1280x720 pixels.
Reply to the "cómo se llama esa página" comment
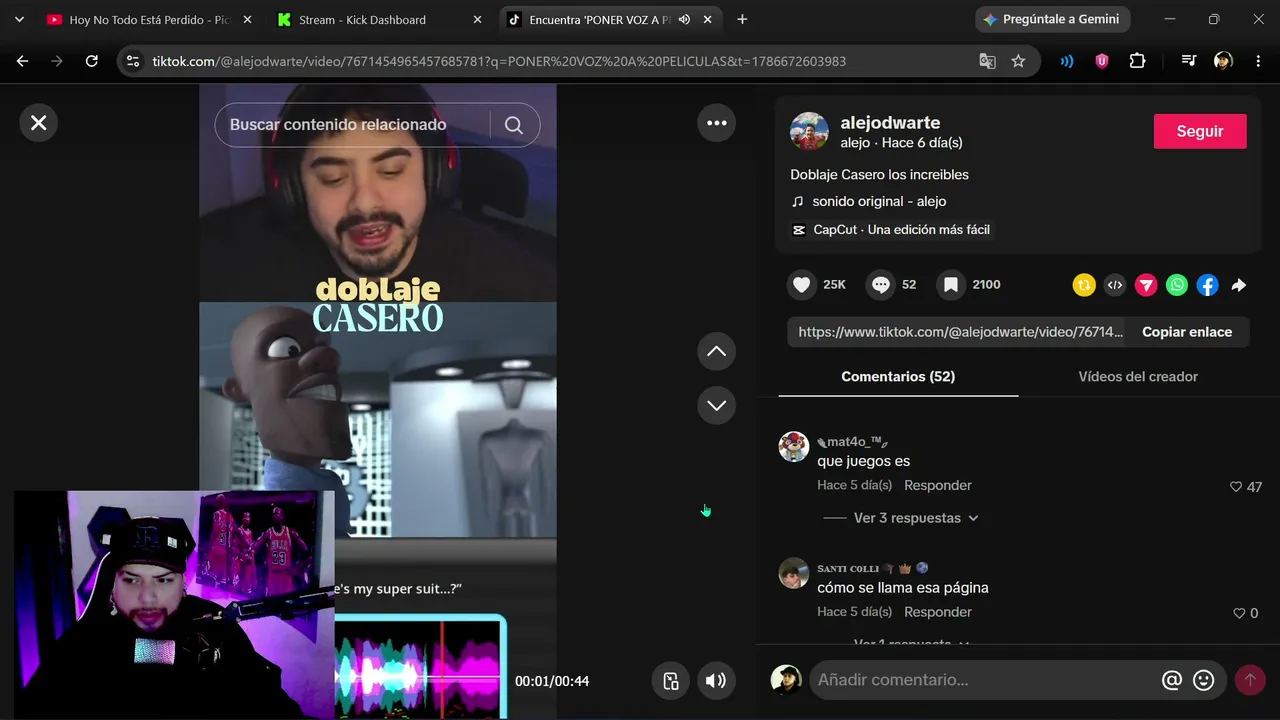tap(938, 612)
